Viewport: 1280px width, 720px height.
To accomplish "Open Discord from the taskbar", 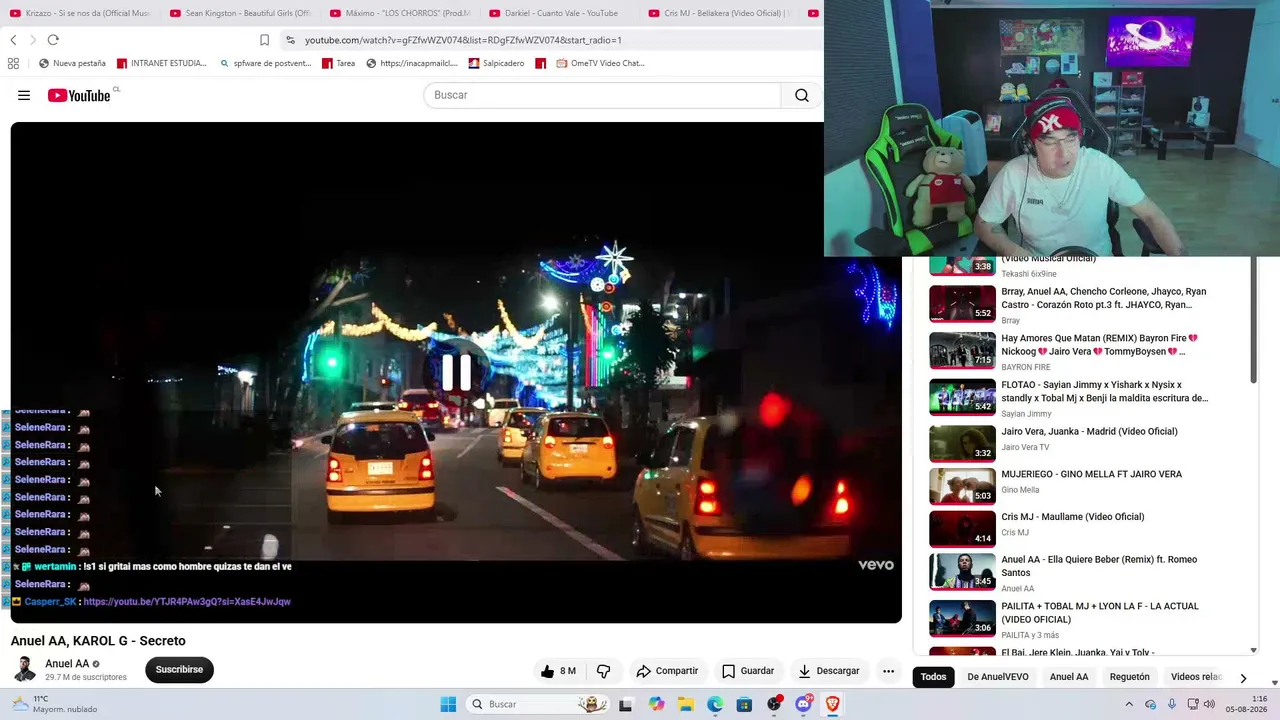I will click(x=803, y=704).
